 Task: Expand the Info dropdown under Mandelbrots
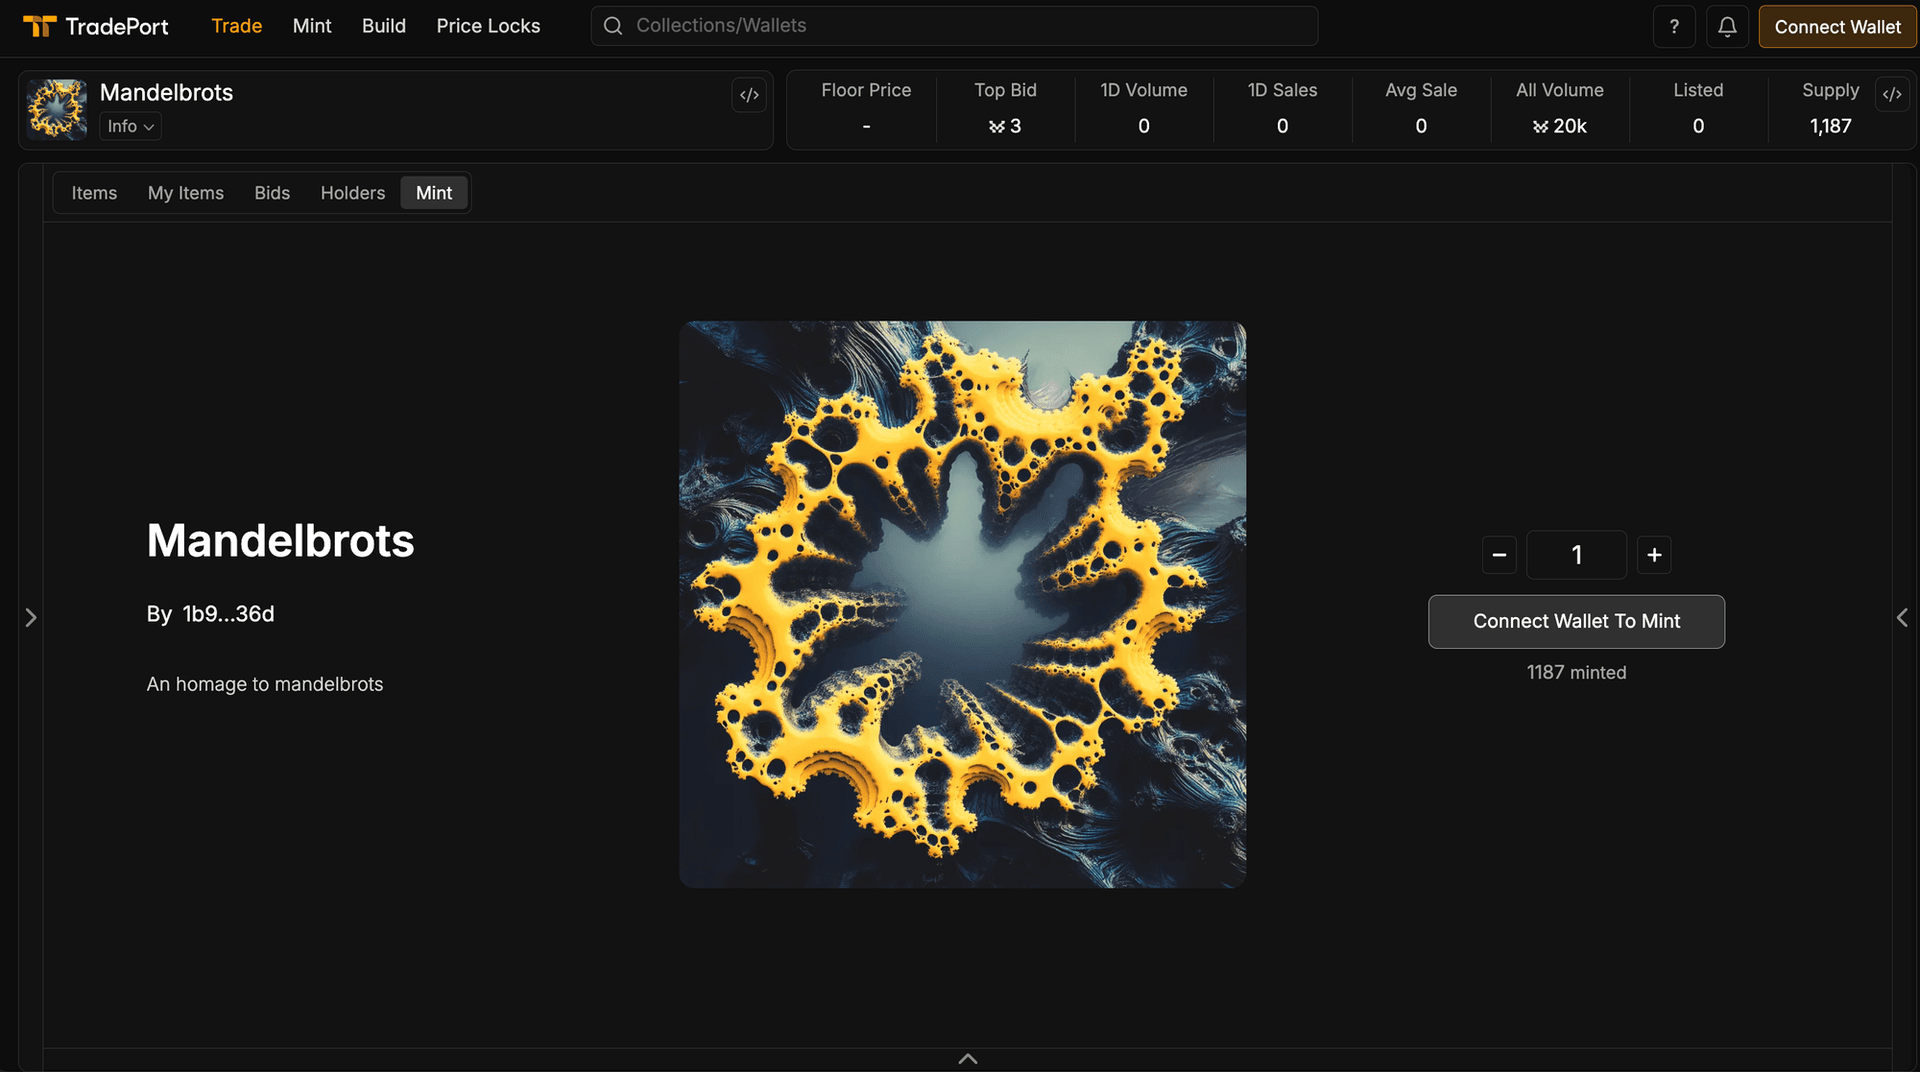130,126
